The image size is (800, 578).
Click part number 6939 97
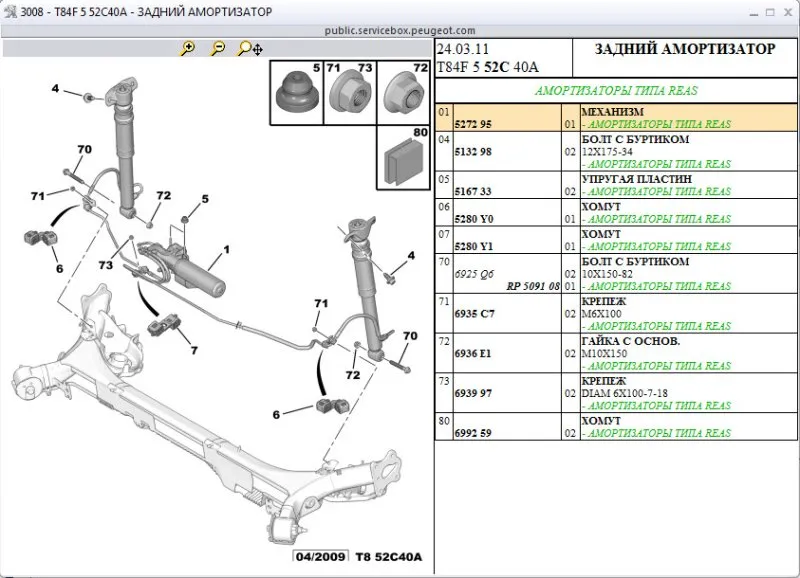tap(473, 393)
